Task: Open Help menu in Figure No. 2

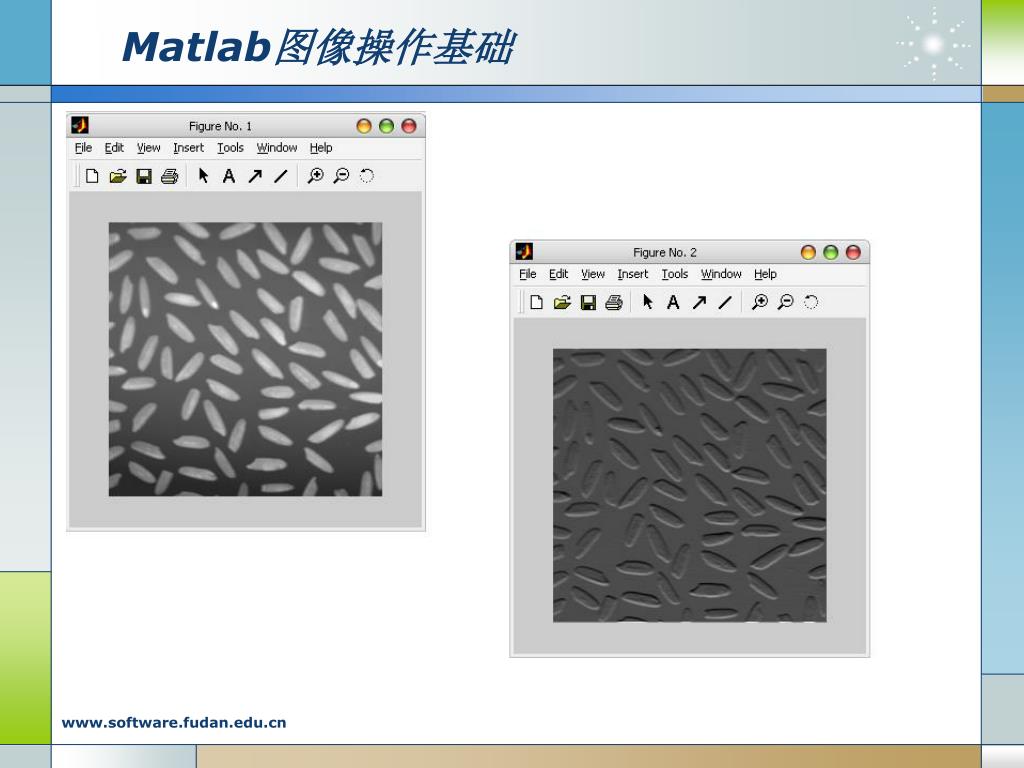Action: point(765,274)
